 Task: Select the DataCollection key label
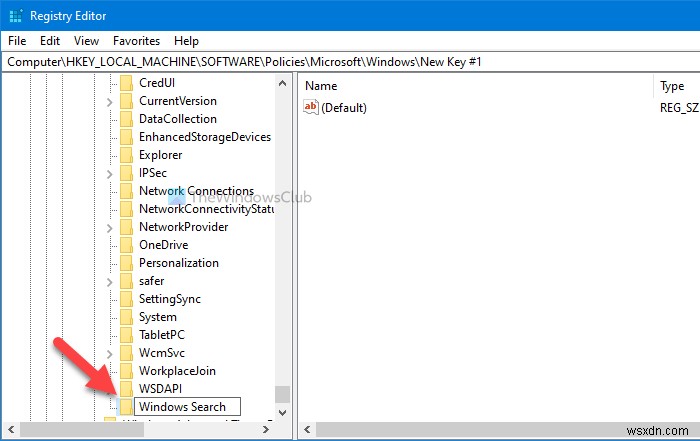(178, 119)
